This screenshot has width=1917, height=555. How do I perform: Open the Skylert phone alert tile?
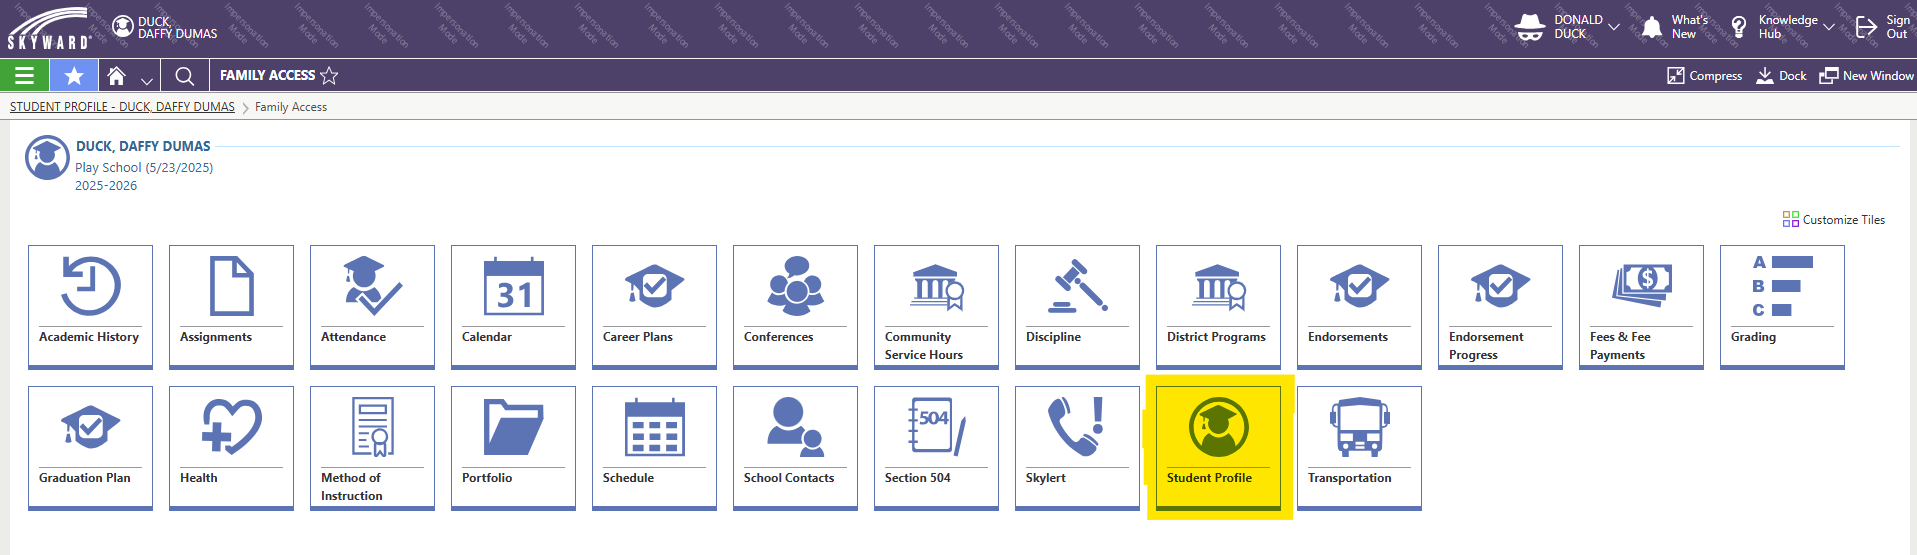tap(1076, 447)
